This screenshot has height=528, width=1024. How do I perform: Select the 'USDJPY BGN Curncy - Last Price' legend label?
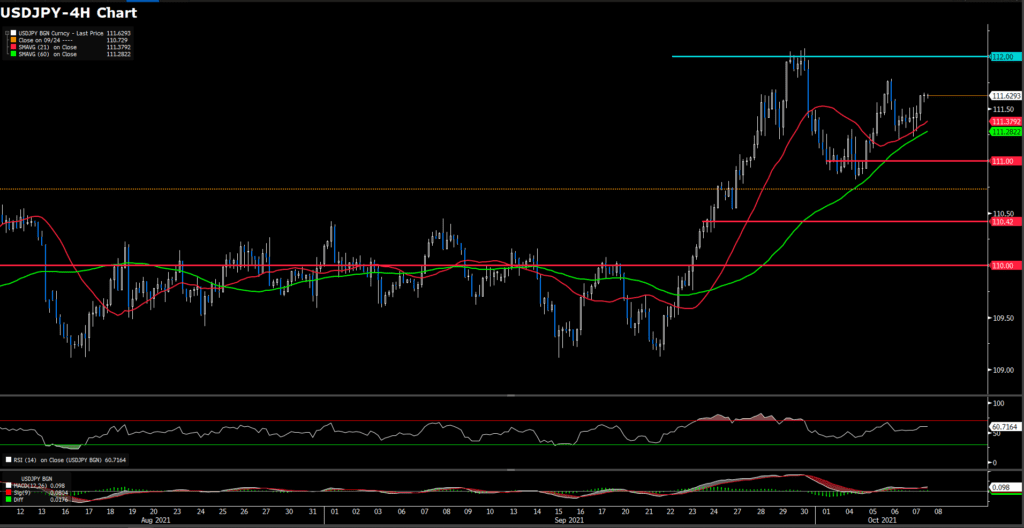click(61, 33)
